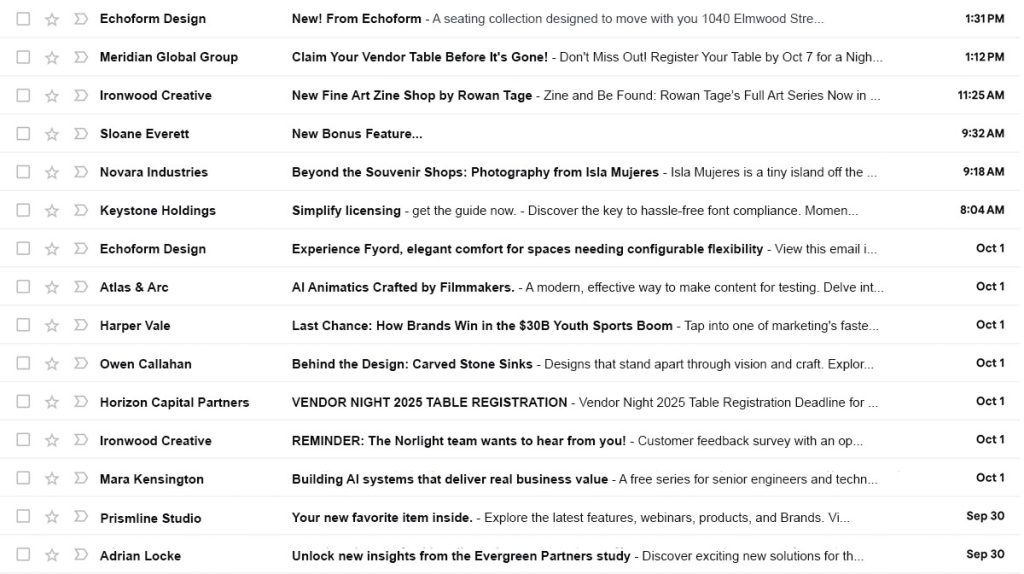The width and height of the screenshot is (1024, 574).
Task: Select the Harper Vale email checkbox
Action: tap(23, 326)
